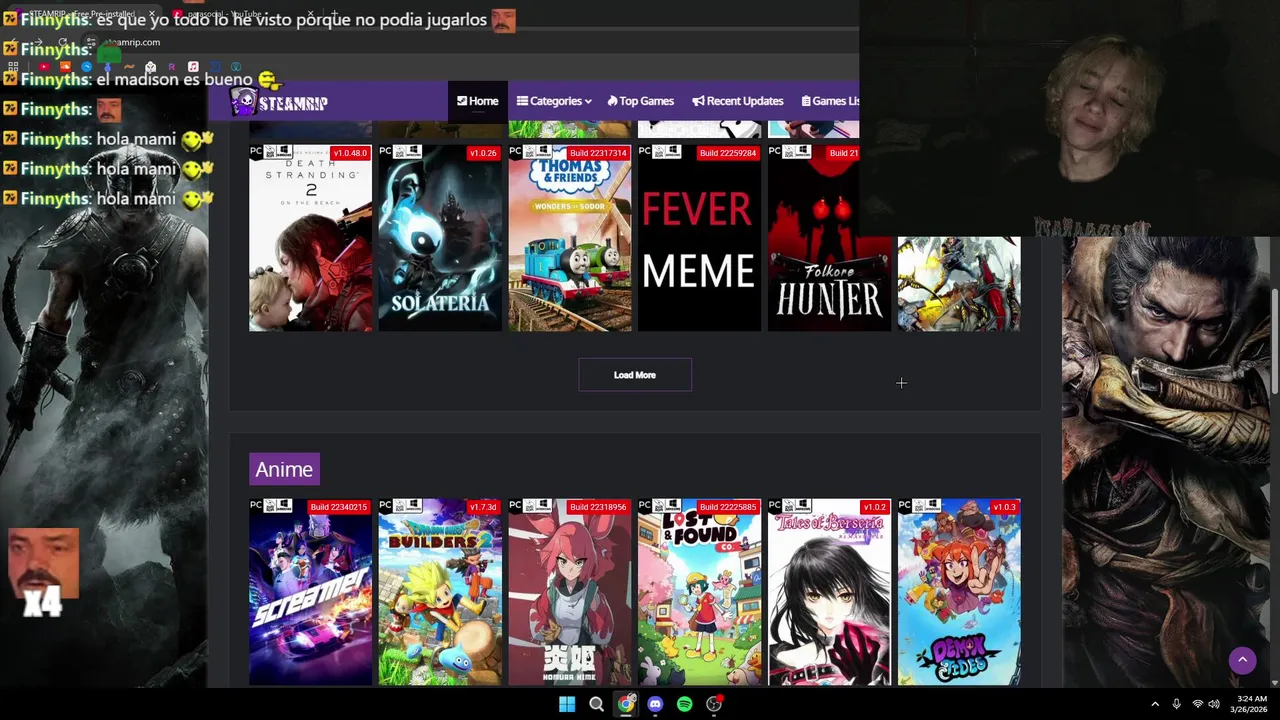Screen dimensions: 1280x720
Task: Open the Tales of Berseria card
Action: (829, 592)
